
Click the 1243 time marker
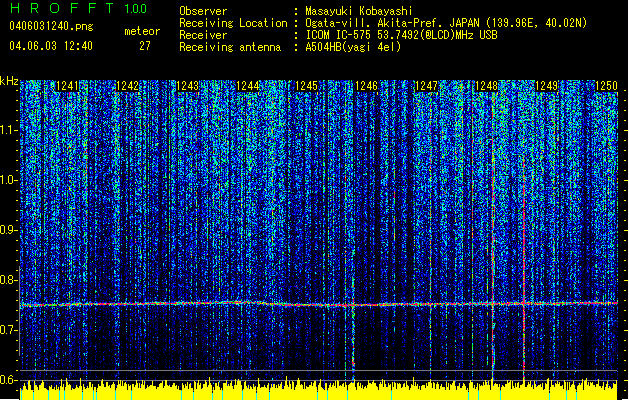click(187, 87)
